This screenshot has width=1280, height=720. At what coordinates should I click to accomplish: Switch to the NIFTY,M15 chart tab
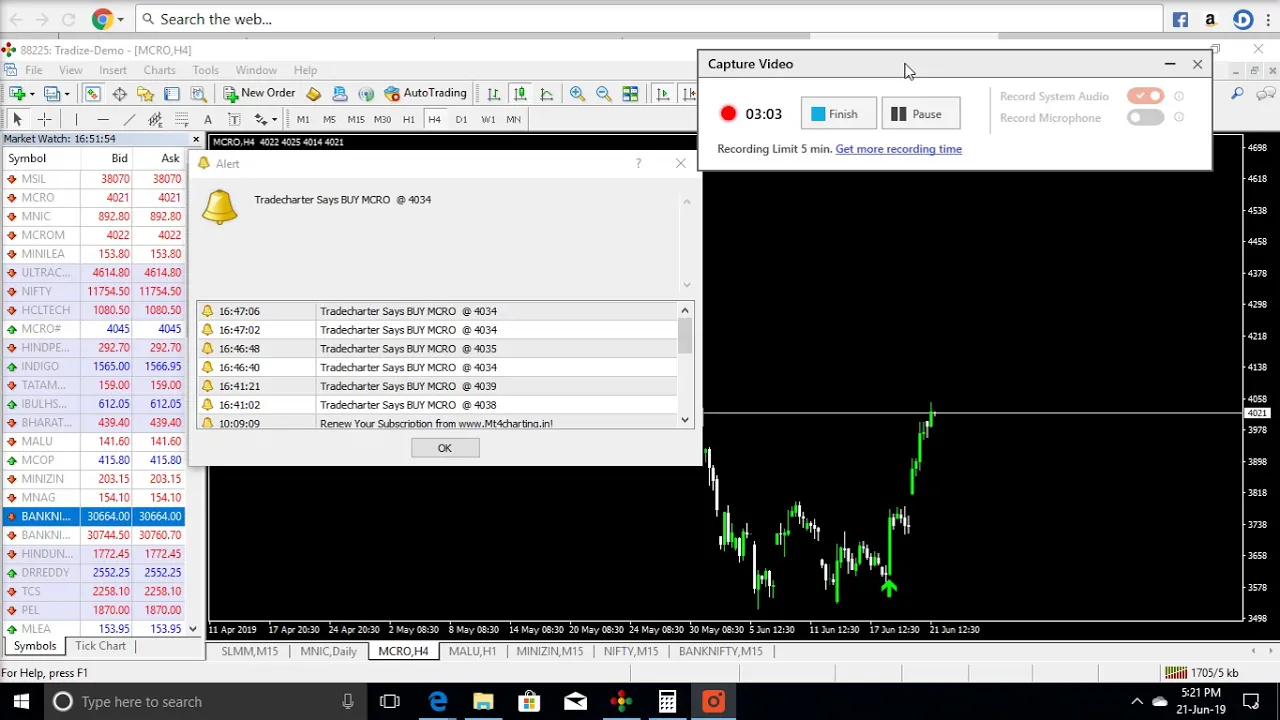(x=631, y=651)
